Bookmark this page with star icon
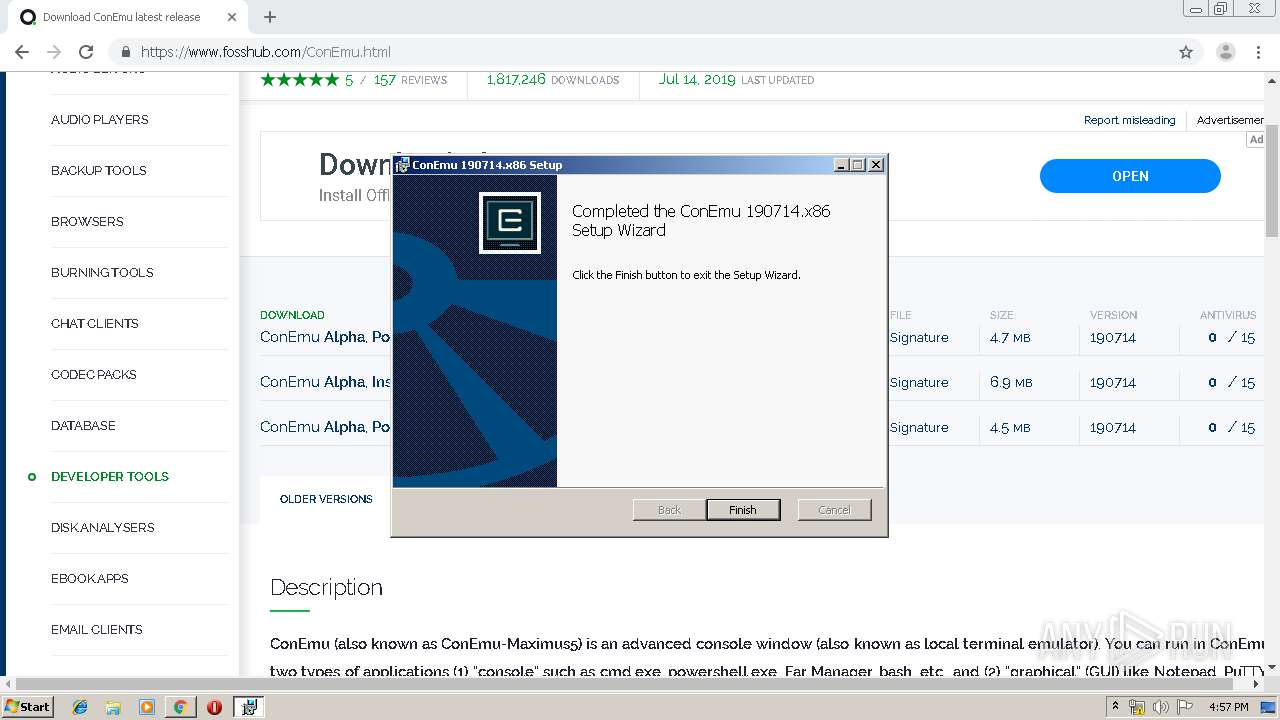Image resolution: width=1280 pixels, height=720 pixels. [x=1186, y=52]
